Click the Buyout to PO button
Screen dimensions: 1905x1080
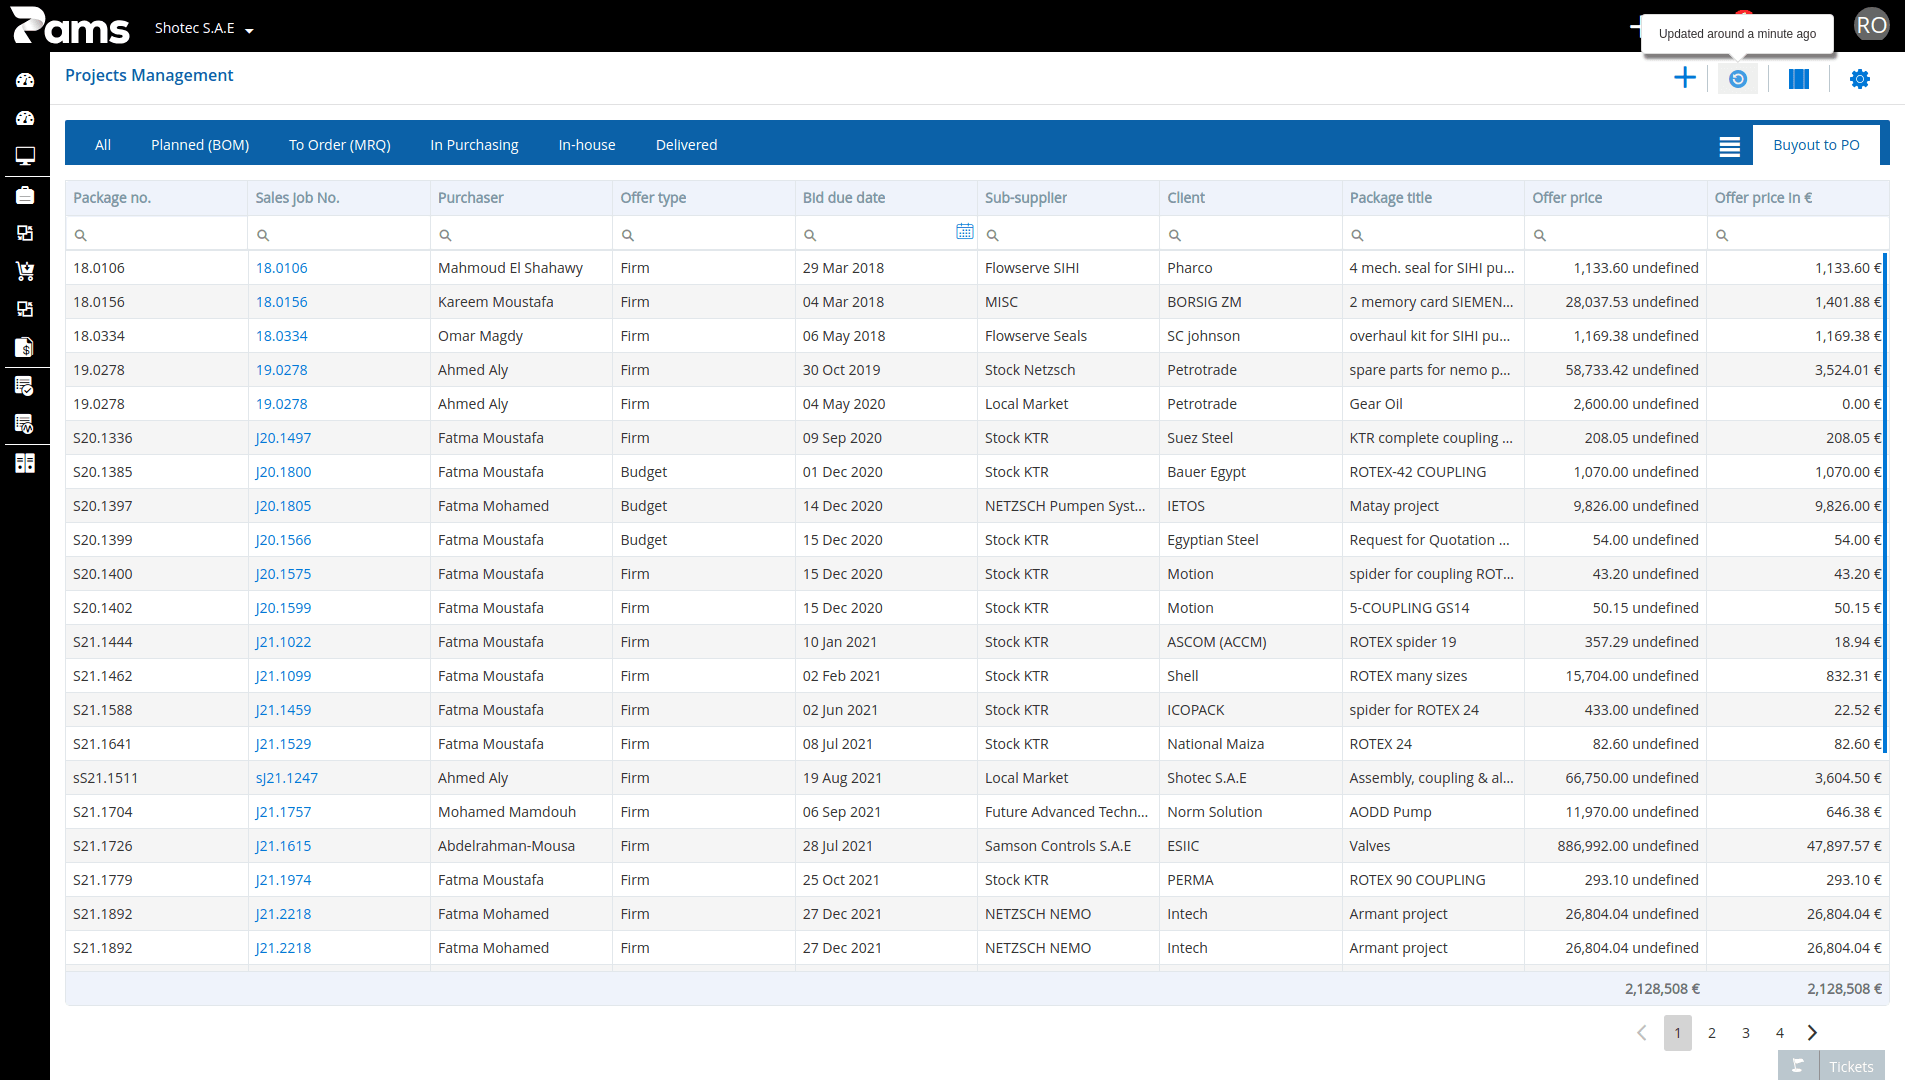click(x=1816, y=145)
